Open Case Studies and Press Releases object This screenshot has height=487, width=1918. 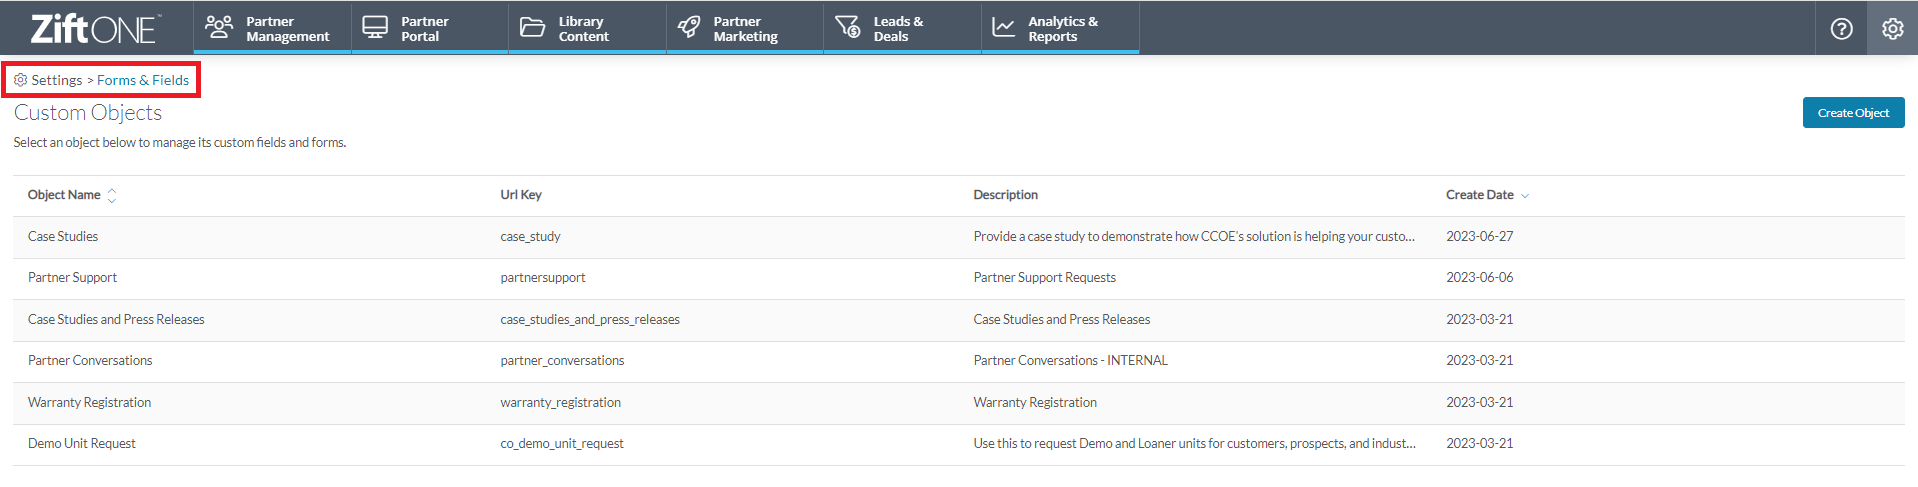click(x=116, y=320)
